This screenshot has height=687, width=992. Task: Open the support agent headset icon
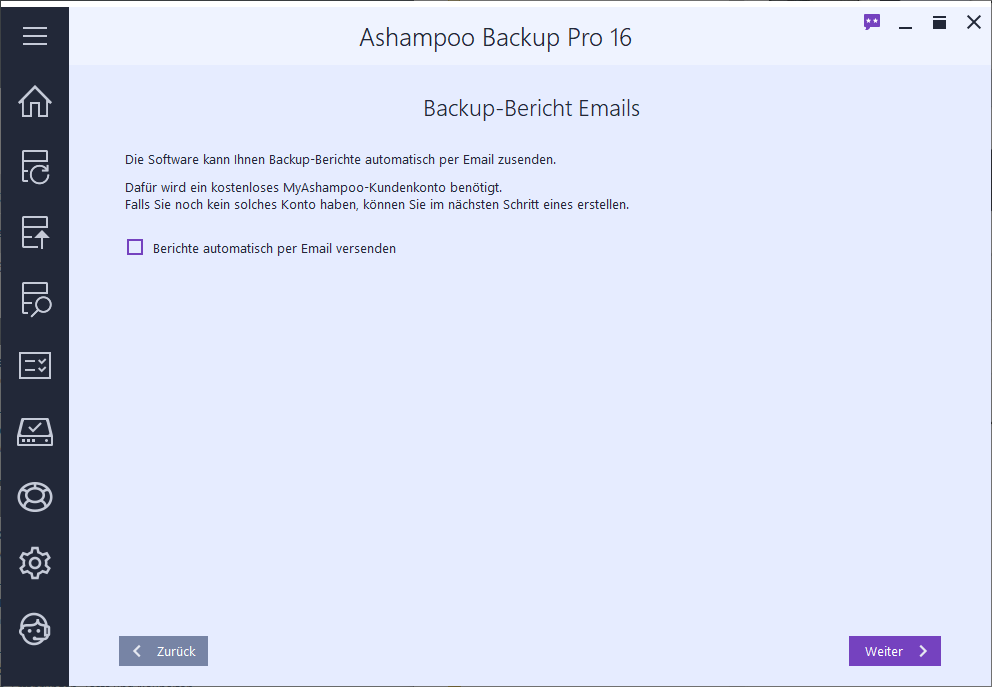click(35, 629)
